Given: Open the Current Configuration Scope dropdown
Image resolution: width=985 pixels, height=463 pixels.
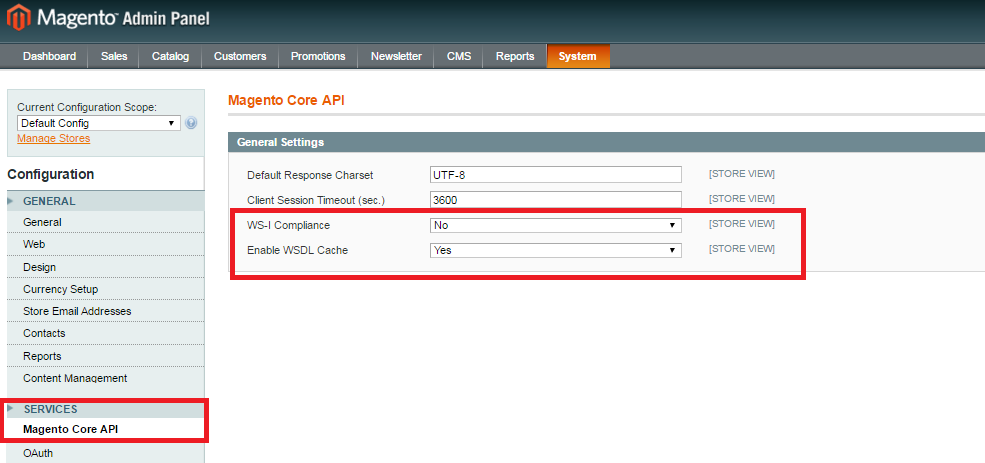Looking at the screenshot, I should pos(99,123).
